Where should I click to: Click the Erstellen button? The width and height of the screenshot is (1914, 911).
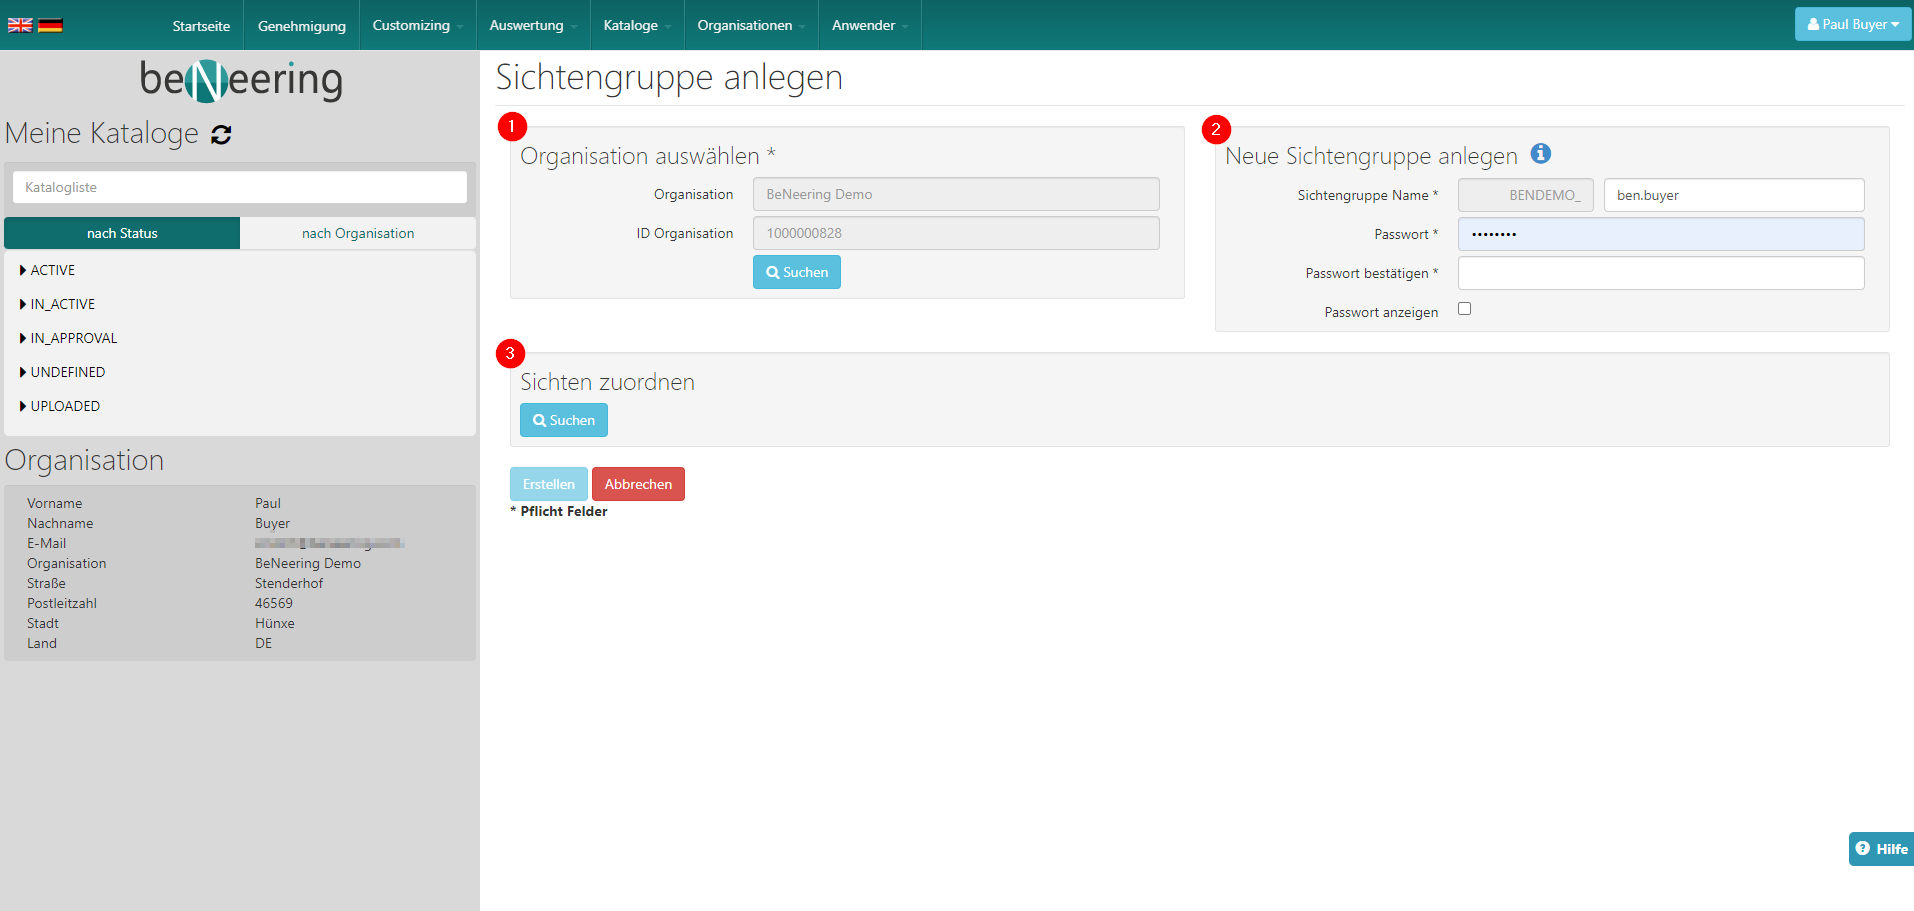[548, 484]
